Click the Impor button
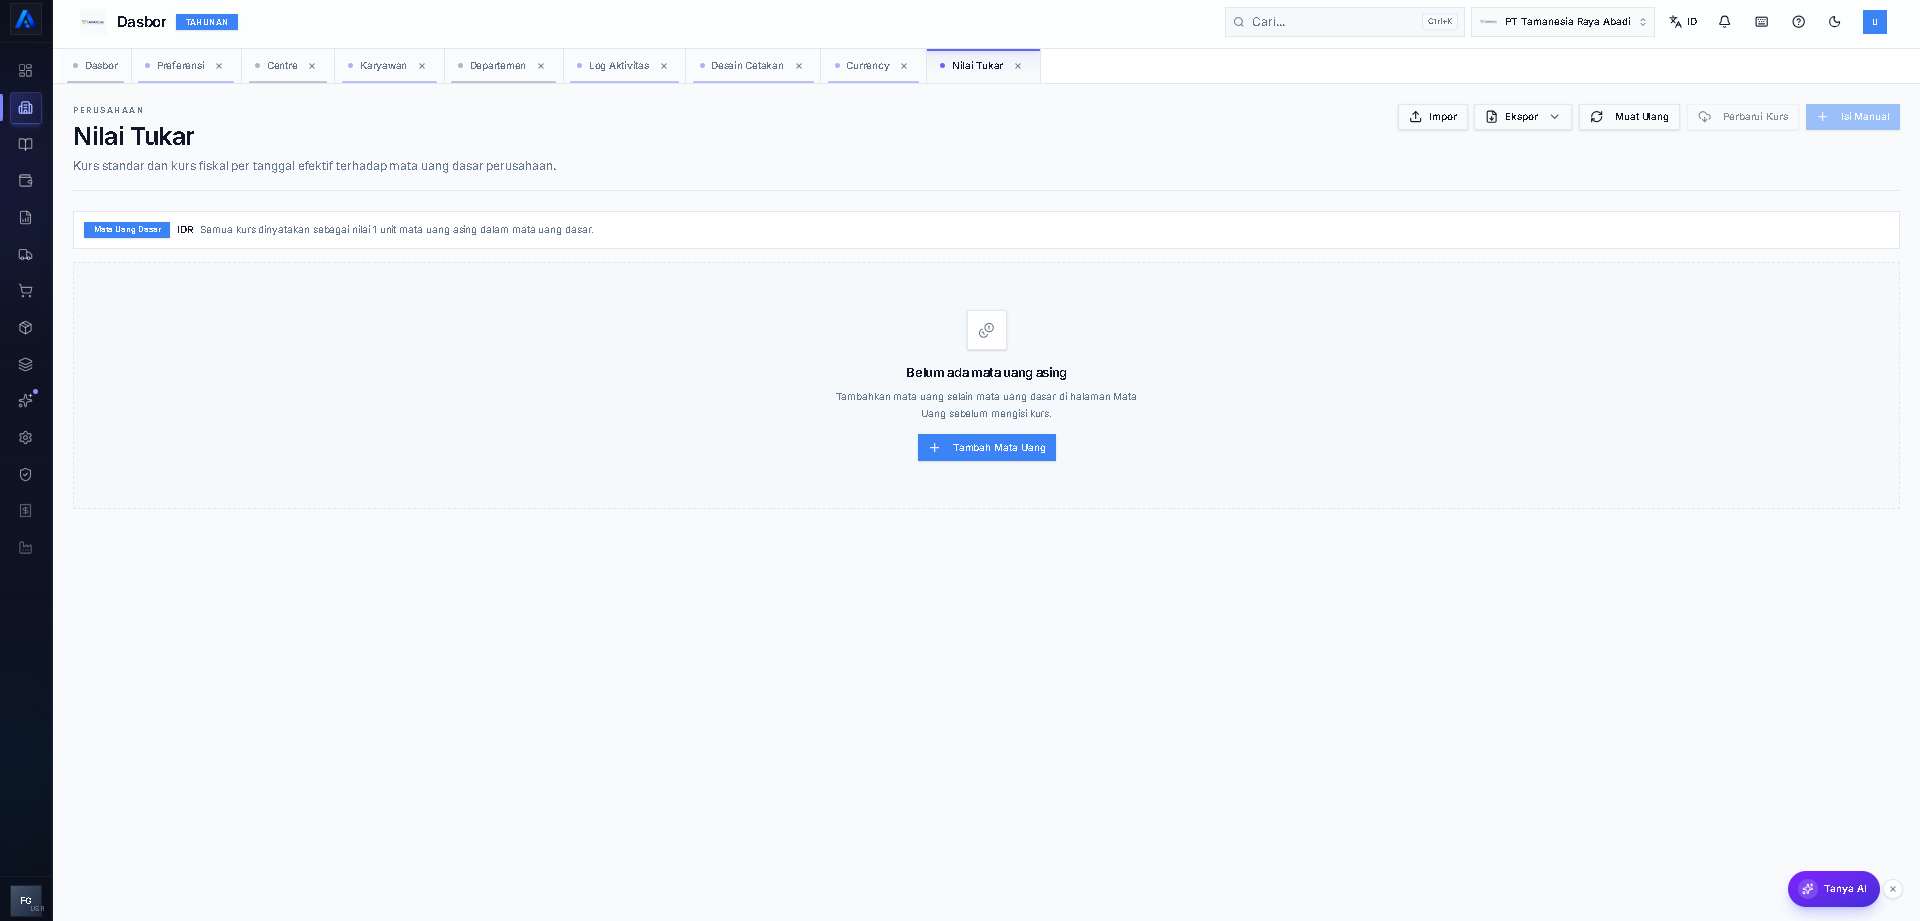This screenshot has width=1920, height=921. [x=1433, y=117]
